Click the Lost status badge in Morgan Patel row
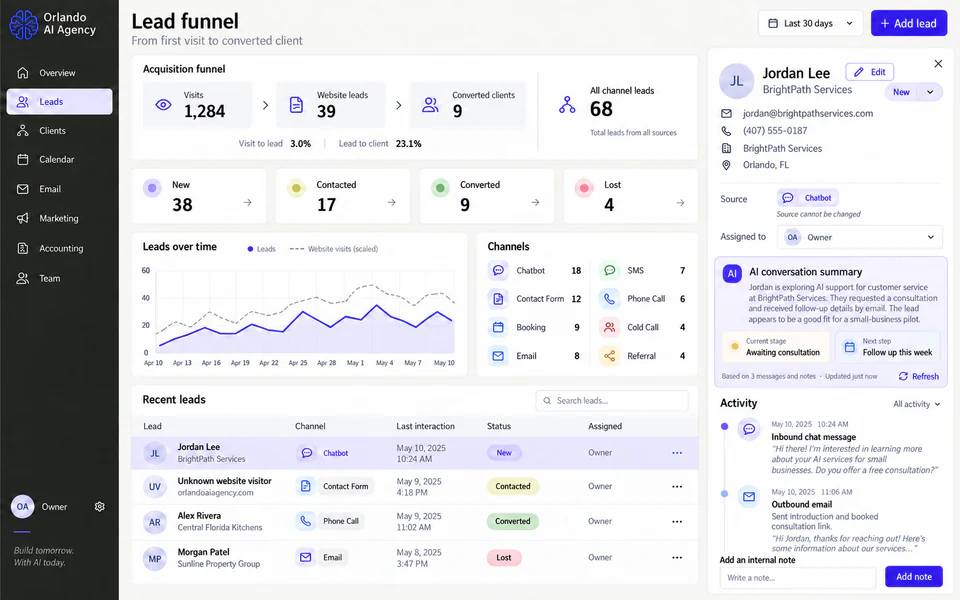960x600 pixels. 504,558
